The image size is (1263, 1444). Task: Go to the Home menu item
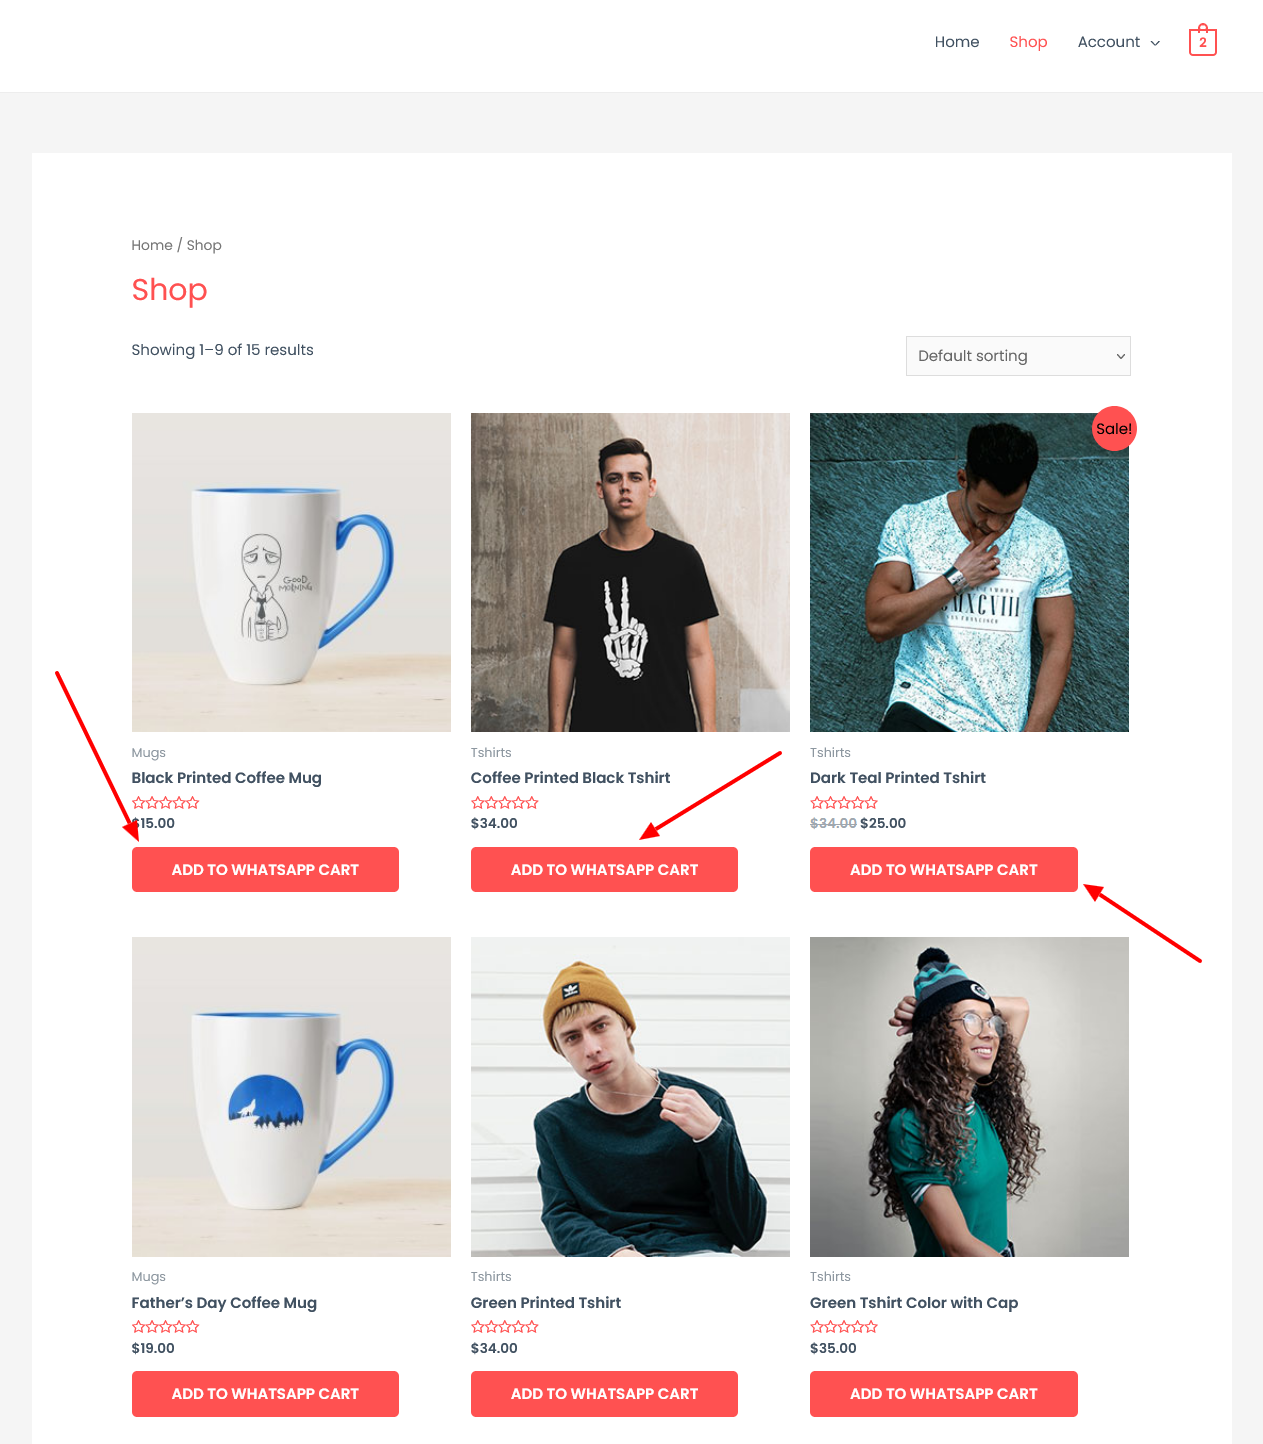coord(957,42)
